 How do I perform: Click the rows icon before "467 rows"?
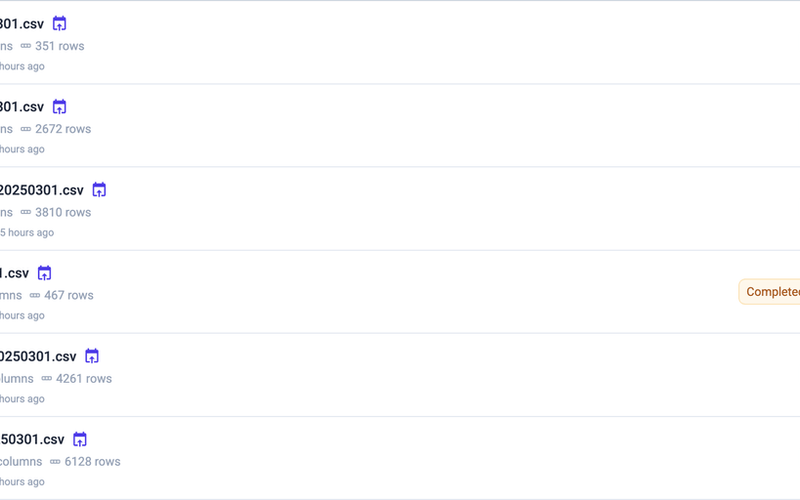(x=35, y=295)
